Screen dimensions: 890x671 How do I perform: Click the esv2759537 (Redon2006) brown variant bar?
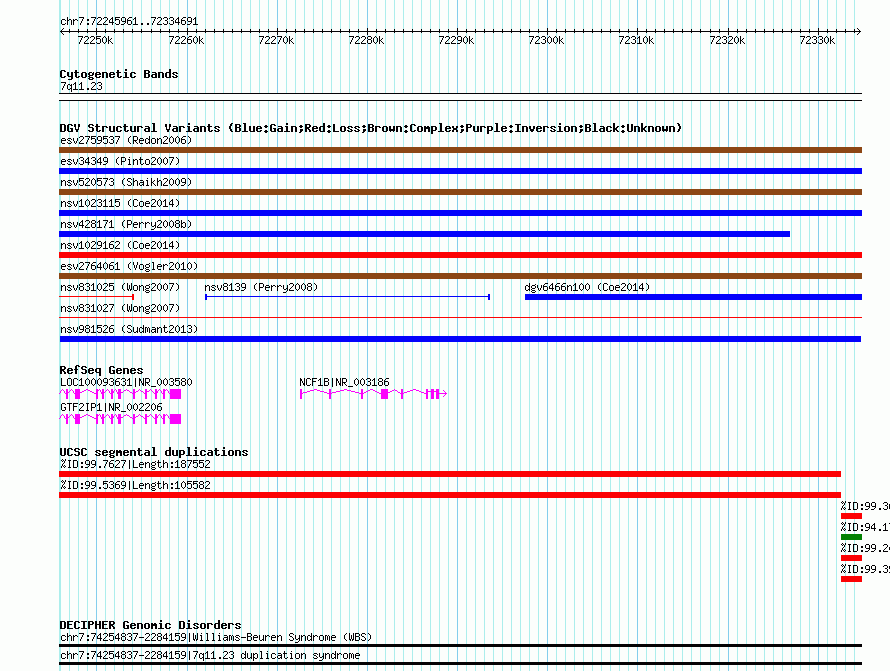click(460, 150)
